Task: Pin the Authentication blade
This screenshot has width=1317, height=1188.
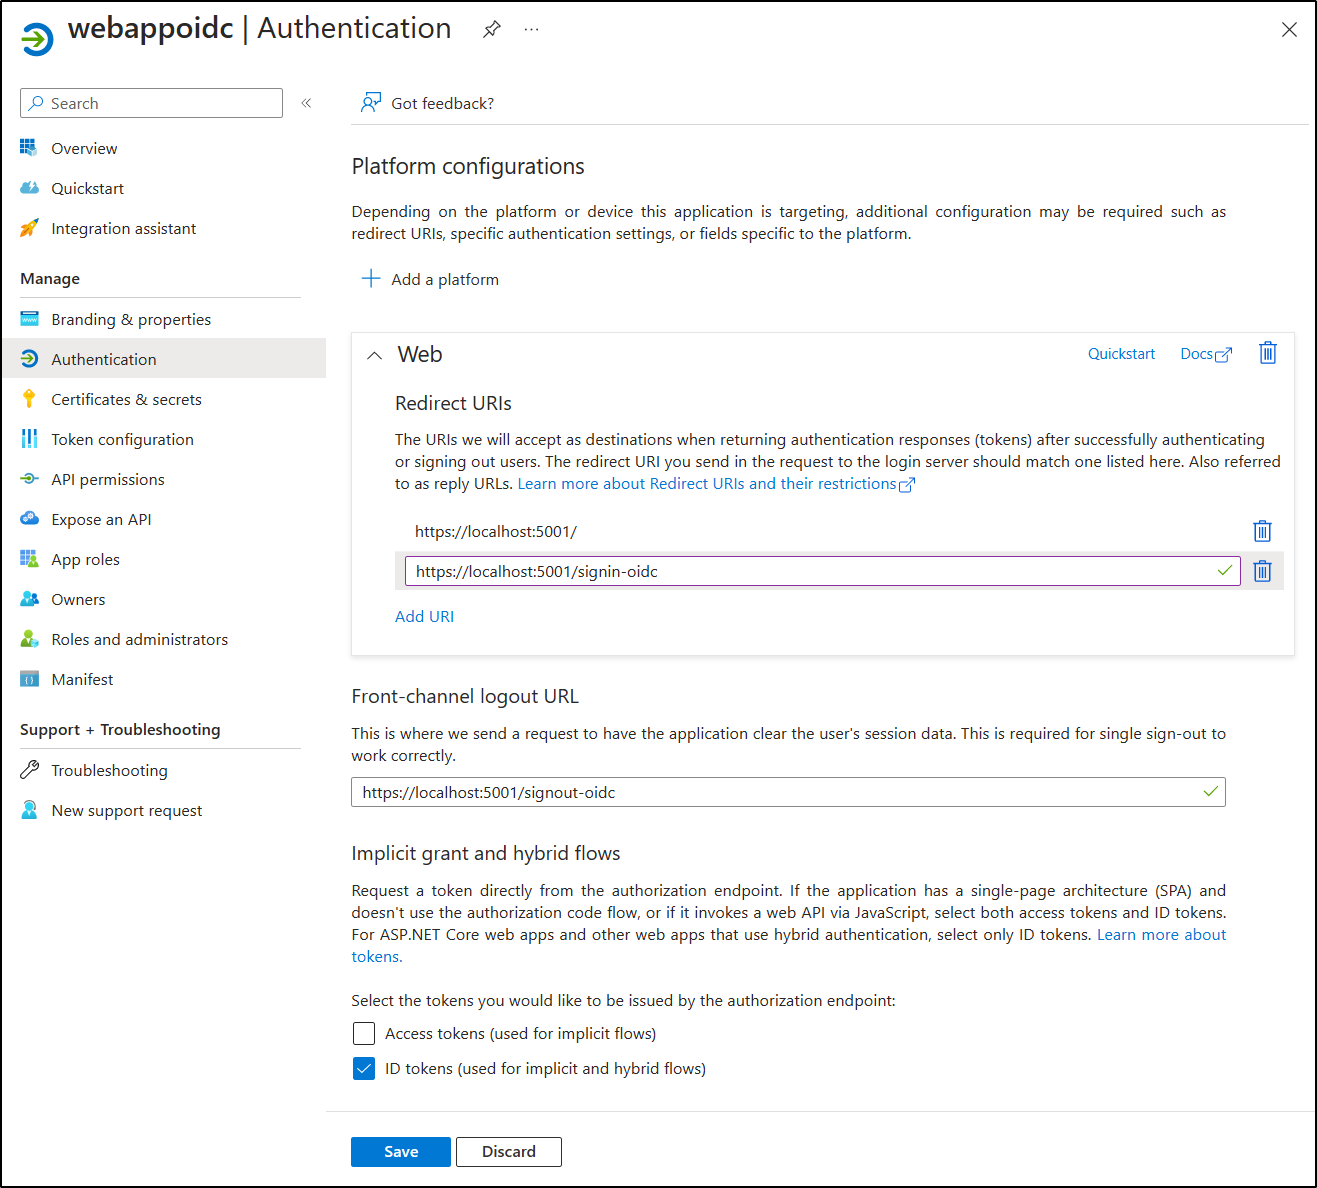Action: tap(491, 29)
